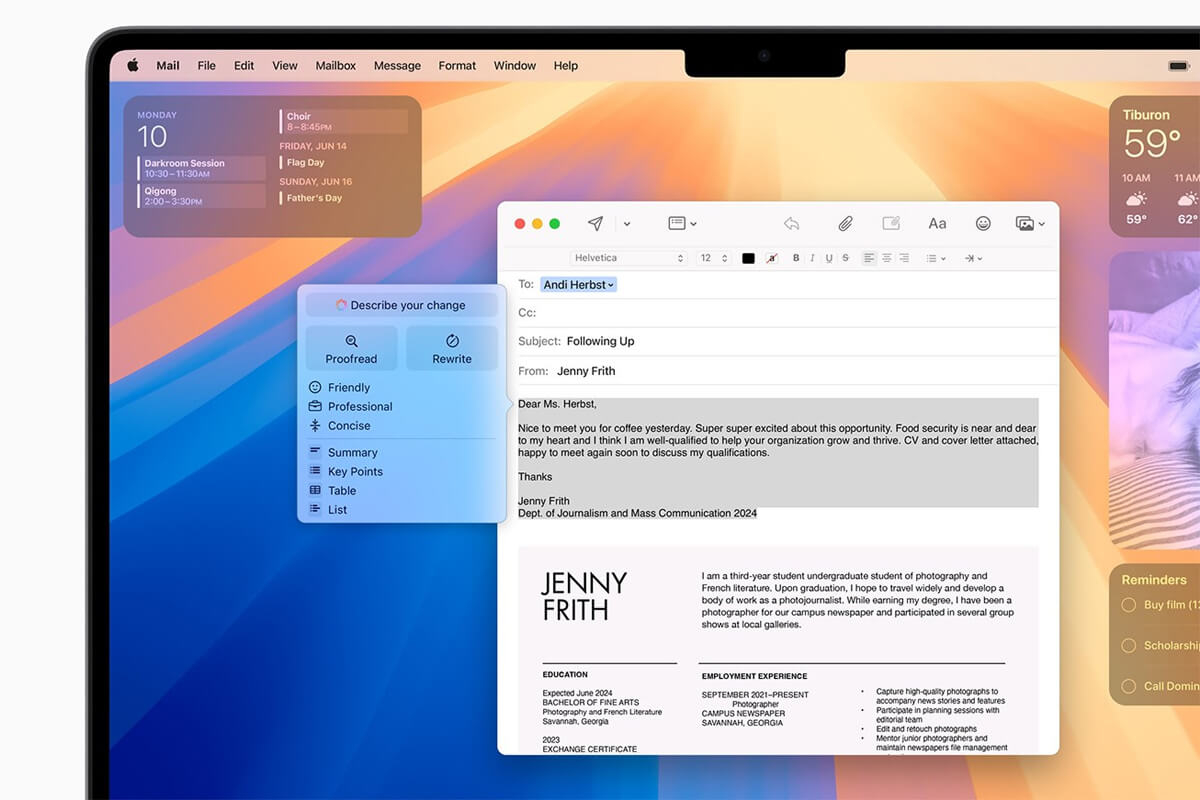This screenshot has height=800, width=1200.
Task: Toggle italic formatting in the format bar
Action: coord(812,258)
